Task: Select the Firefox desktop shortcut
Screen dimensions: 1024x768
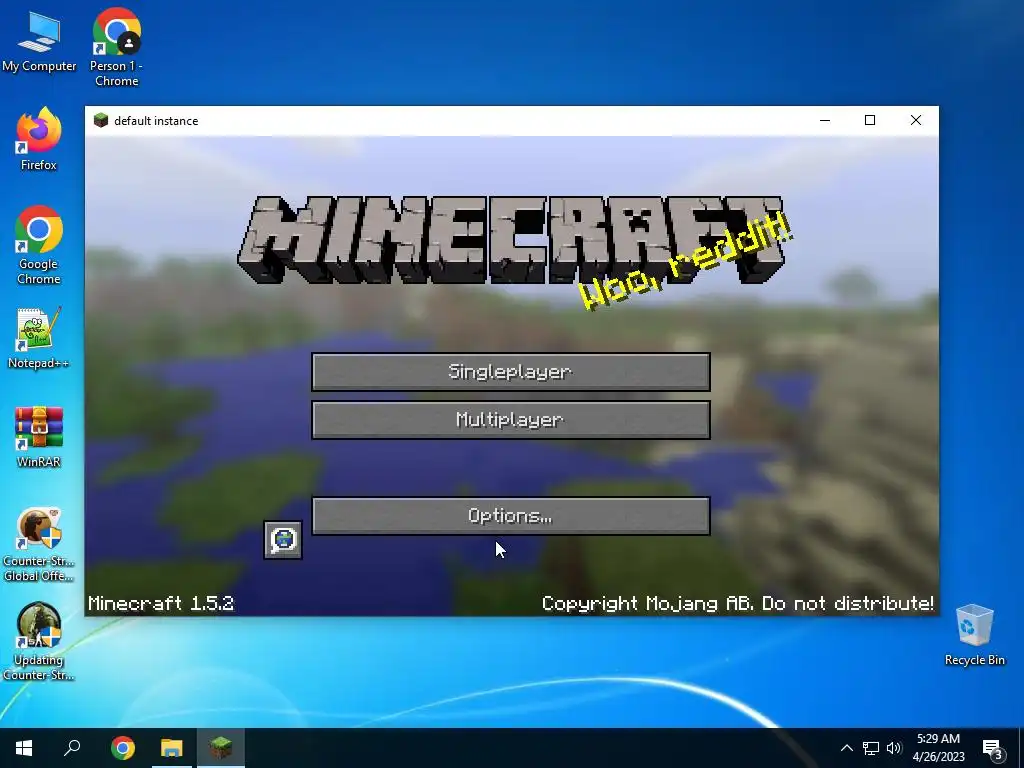Action: tap(39, 138)
